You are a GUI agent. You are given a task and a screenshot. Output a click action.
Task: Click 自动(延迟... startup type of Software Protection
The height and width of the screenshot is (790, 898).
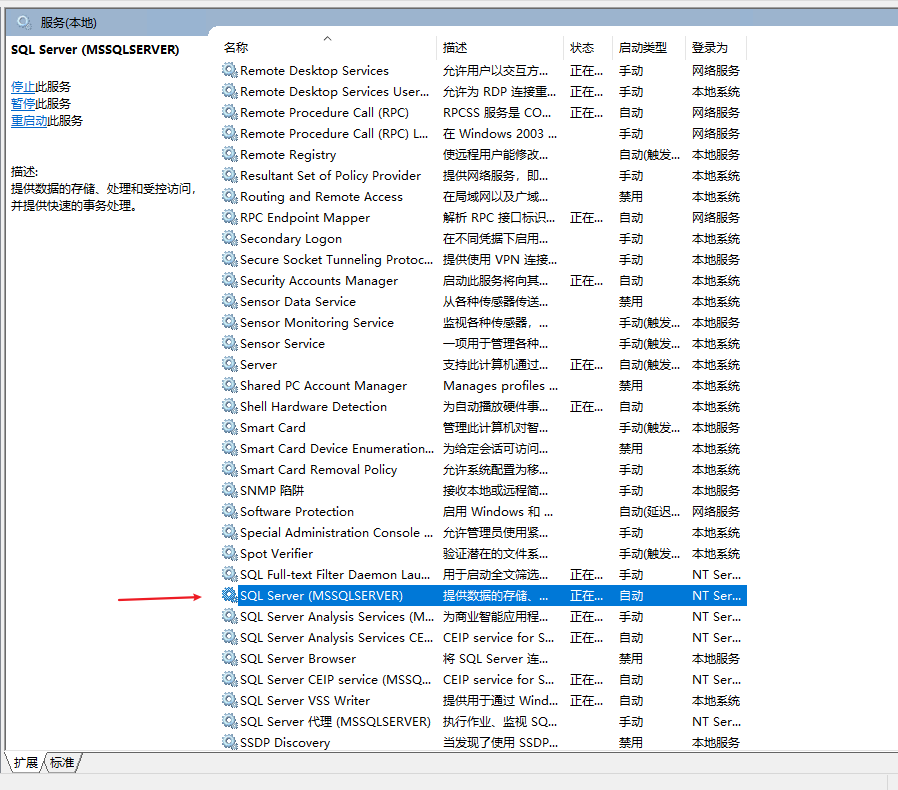649,512
